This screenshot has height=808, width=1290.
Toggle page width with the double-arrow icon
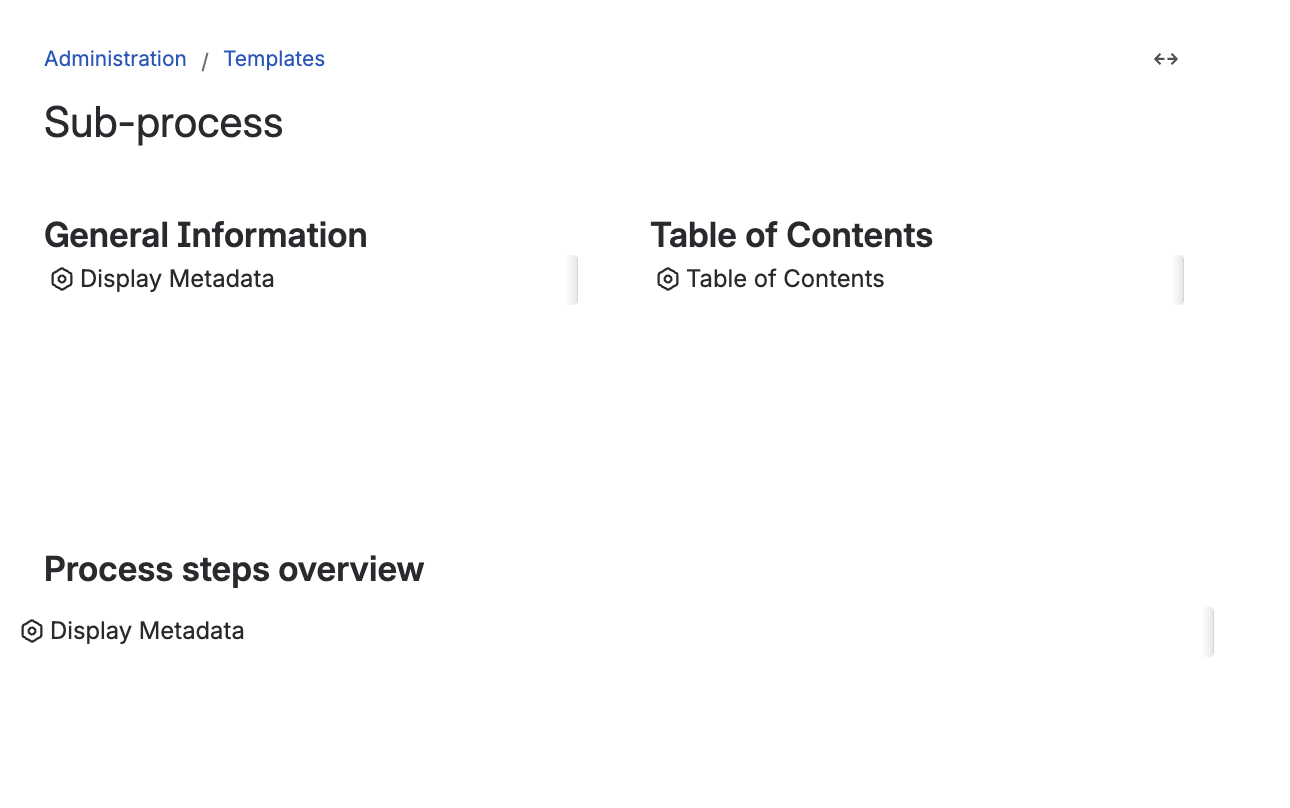[x=1166, y=59]
